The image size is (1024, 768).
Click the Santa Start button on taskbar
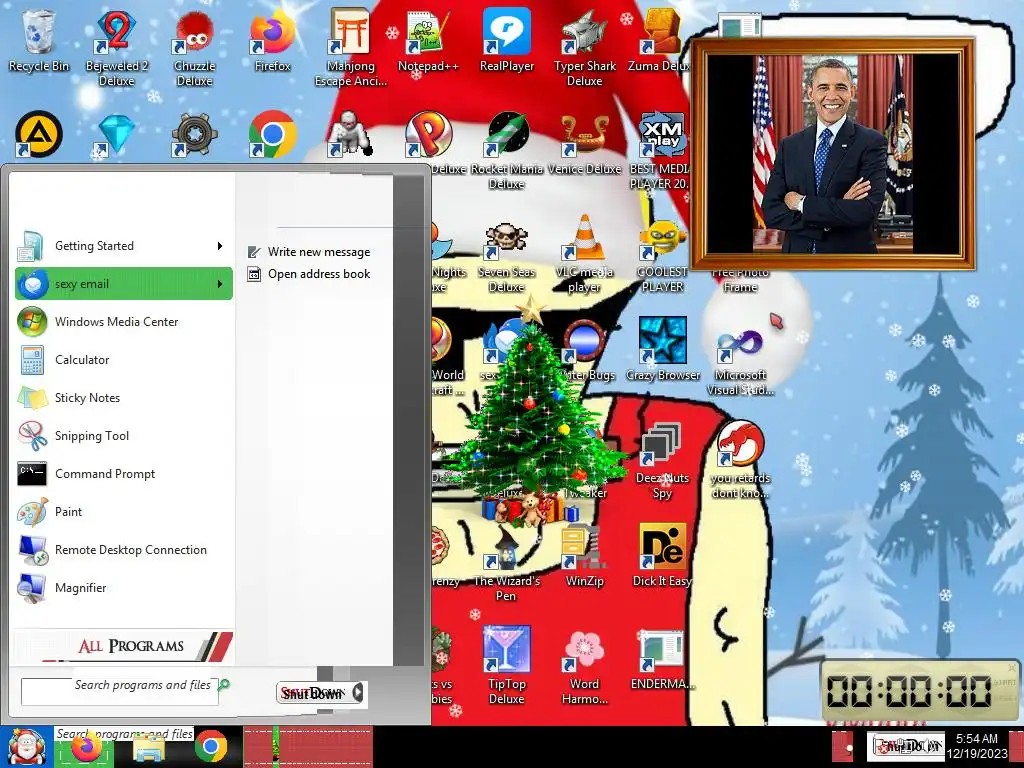click(26, 747)
